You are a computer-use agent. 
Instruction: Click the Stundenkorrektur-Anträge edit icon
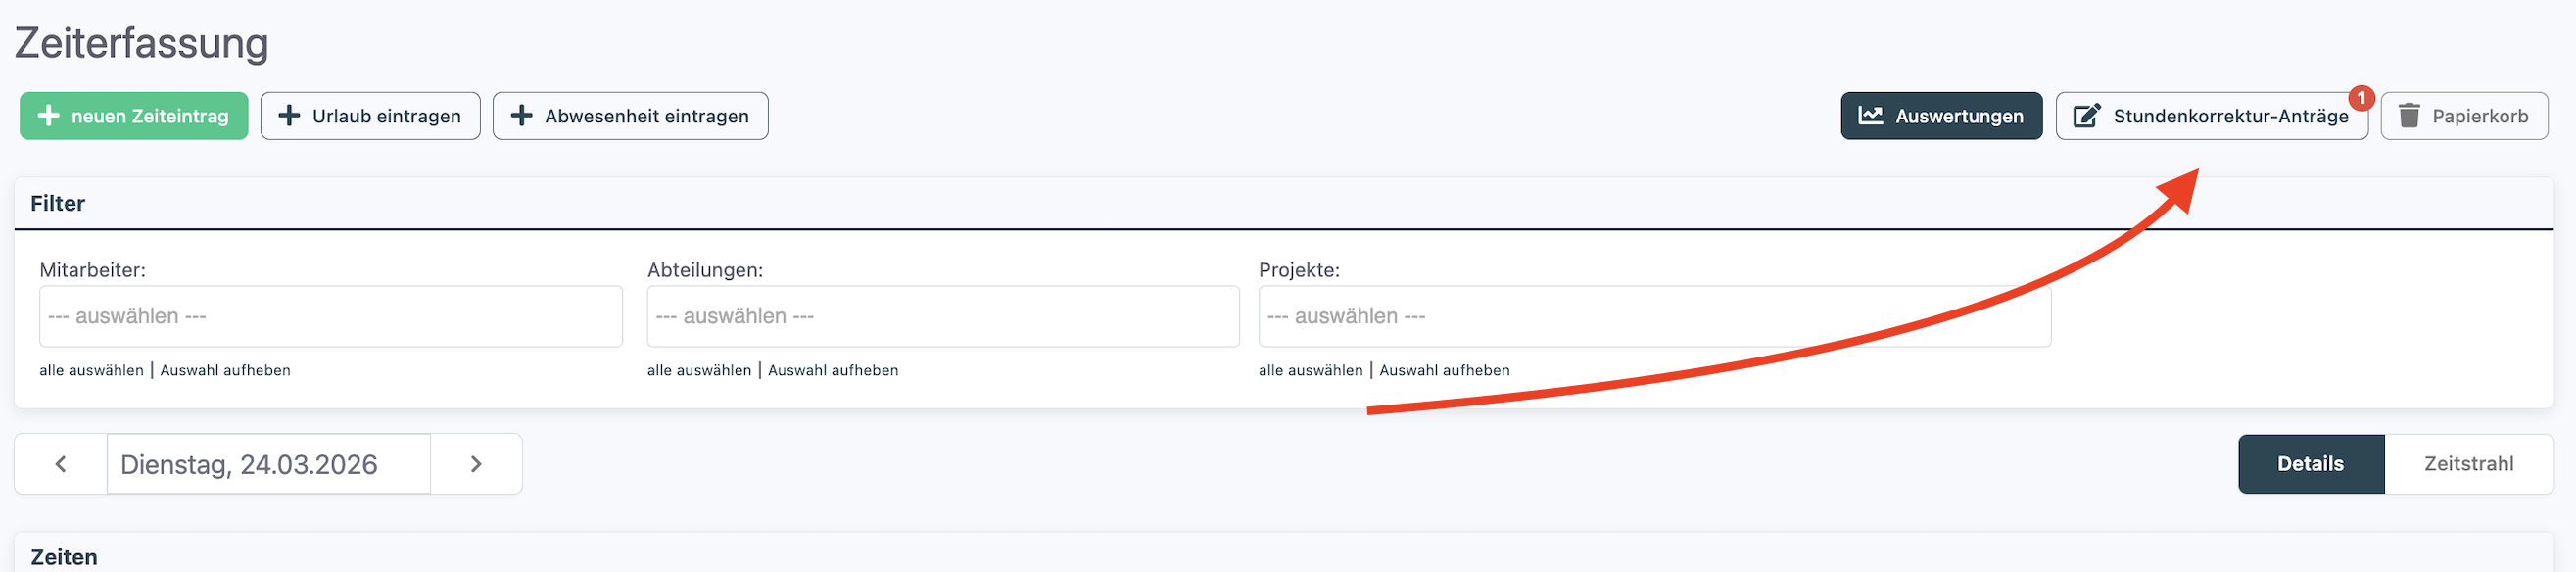point(2086,116)
